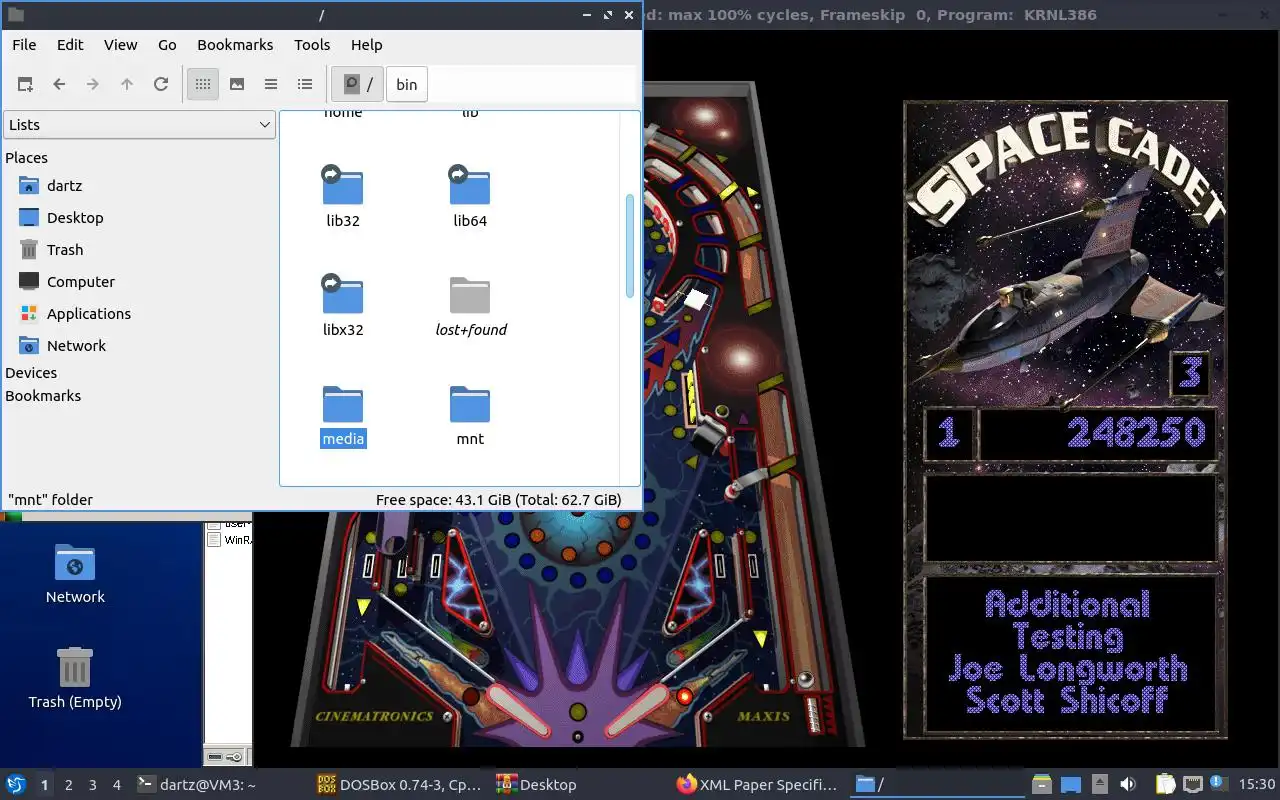The image size is (1280, 800).
Task: Click the update notifier tray icon
Action: click(x=1219, y=785)
